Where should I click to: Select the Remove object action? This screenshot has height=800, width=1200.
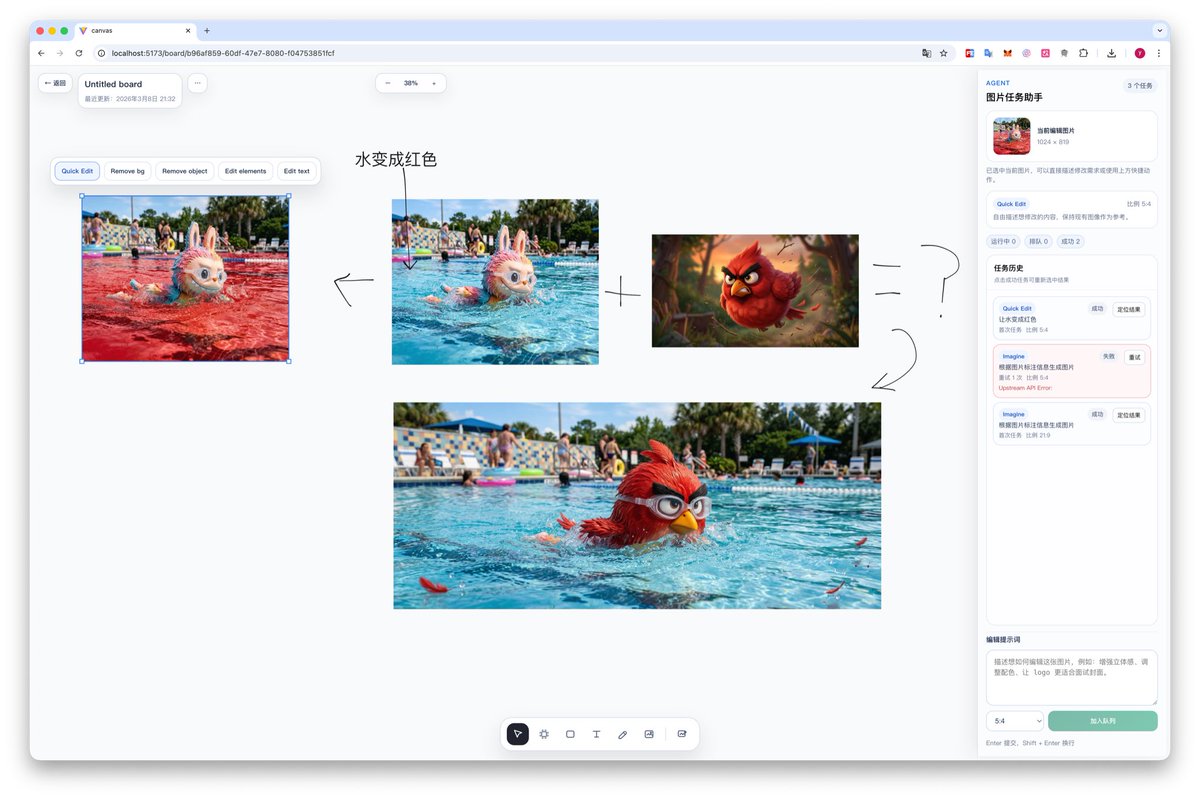185,171
